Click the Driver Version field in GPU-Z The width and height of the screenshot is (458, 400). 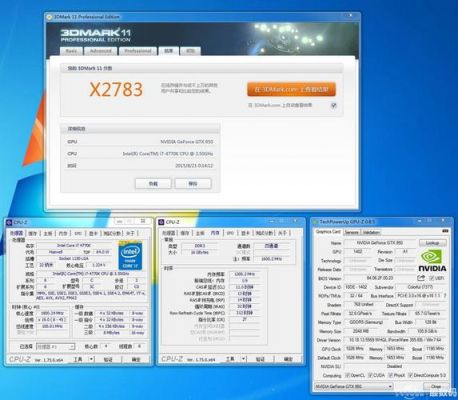click(395, 340)
